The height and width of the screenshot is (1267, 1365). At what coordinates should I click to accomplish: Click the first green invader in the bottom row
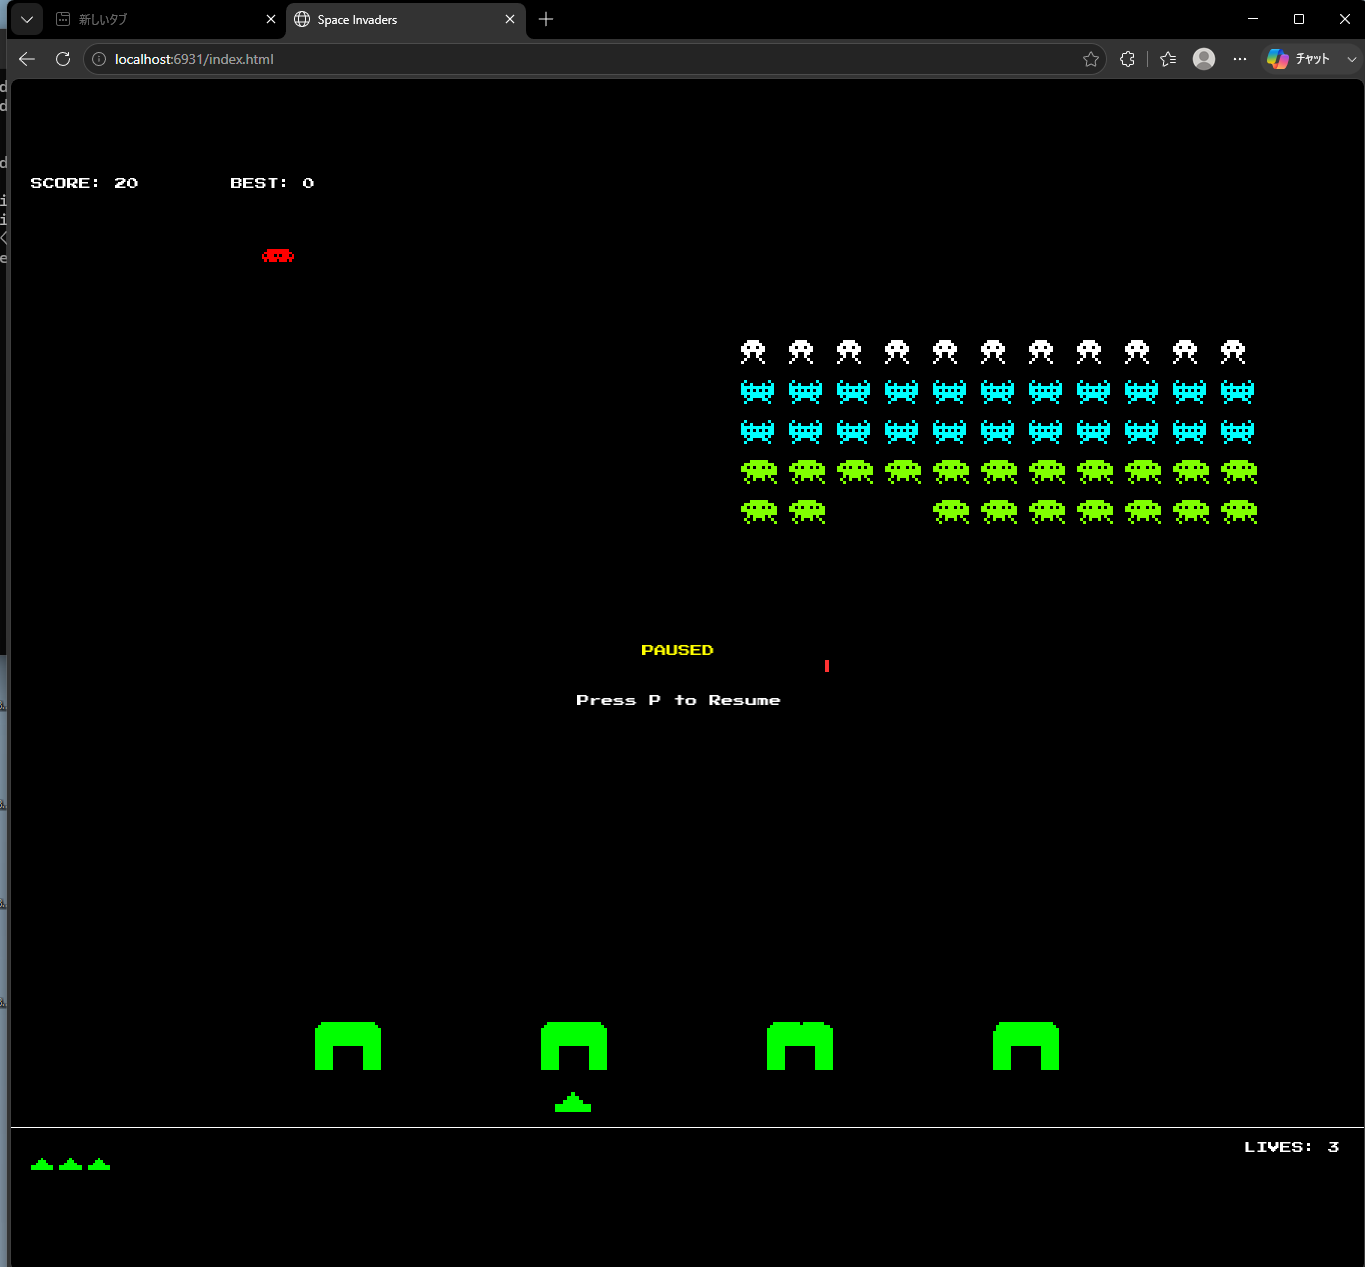pos(759,511)
